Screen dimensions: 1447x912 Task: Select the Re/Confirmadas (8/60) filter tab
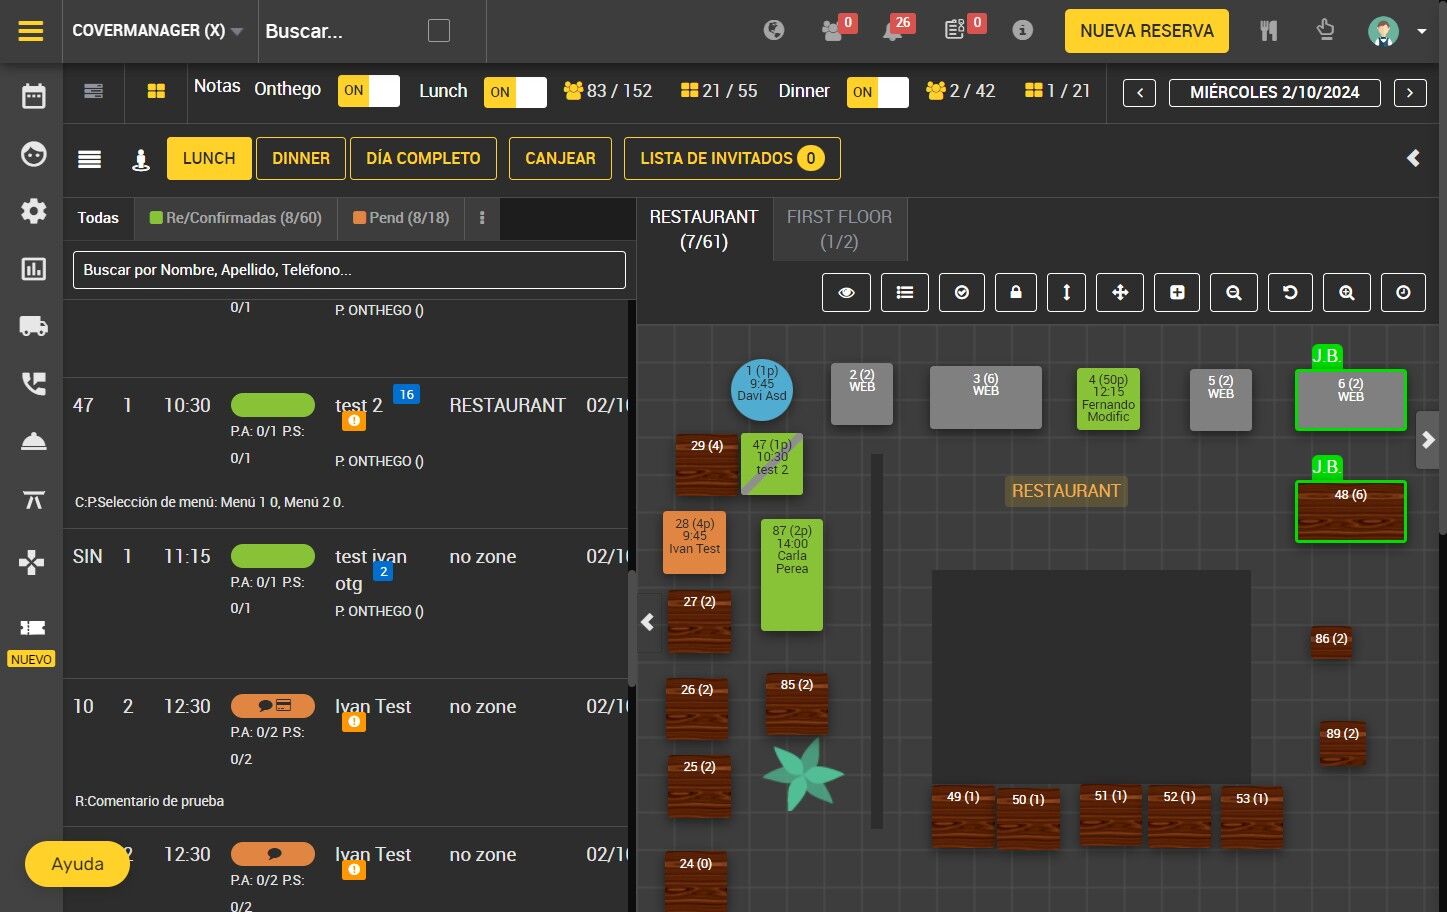[236, 218]
